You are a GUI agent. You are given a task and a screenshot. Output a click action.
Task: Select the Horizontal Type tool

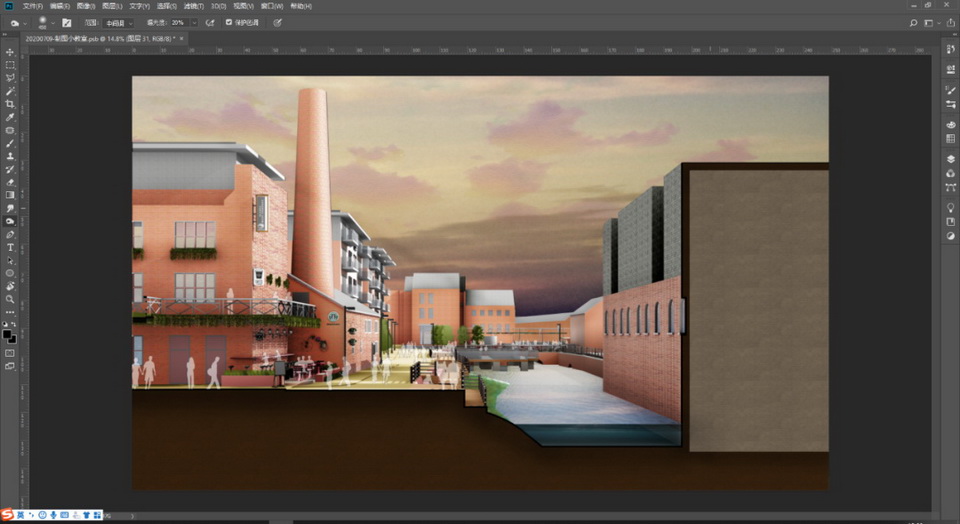coord(10,247)
